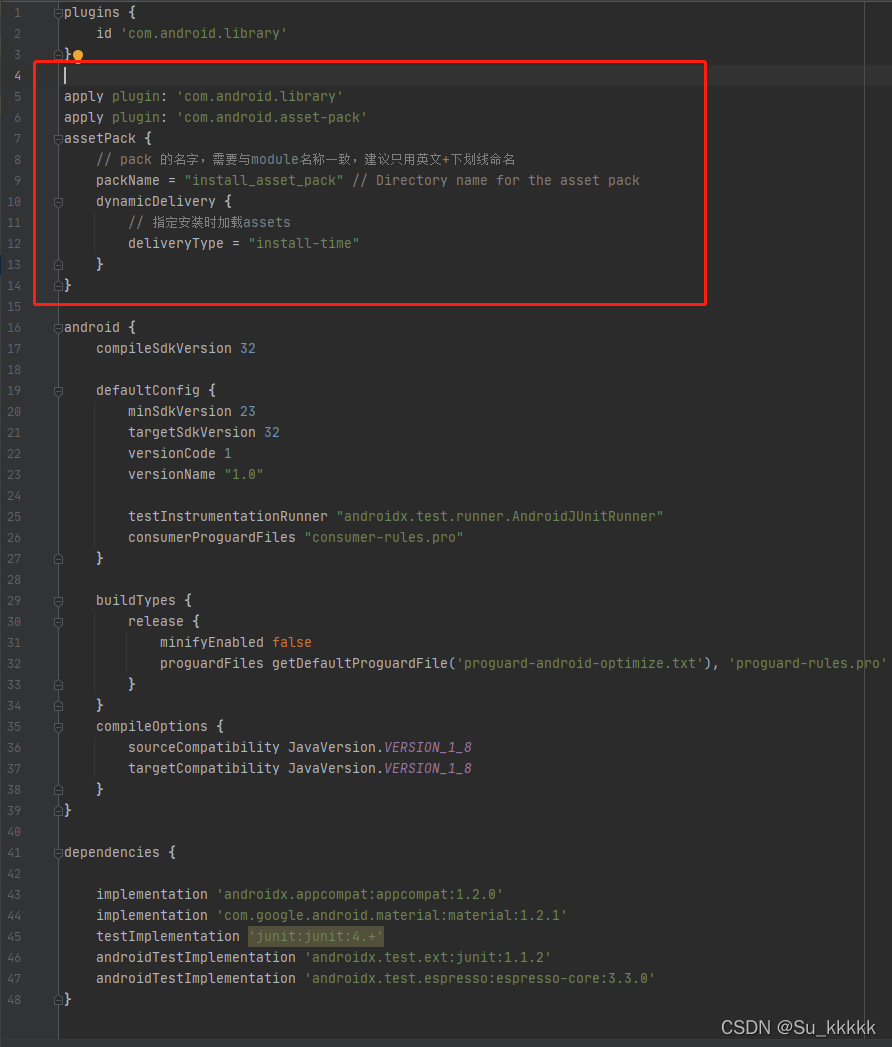Click highlighted 'junit:junit:4.+' string

(x=316, y=937)
